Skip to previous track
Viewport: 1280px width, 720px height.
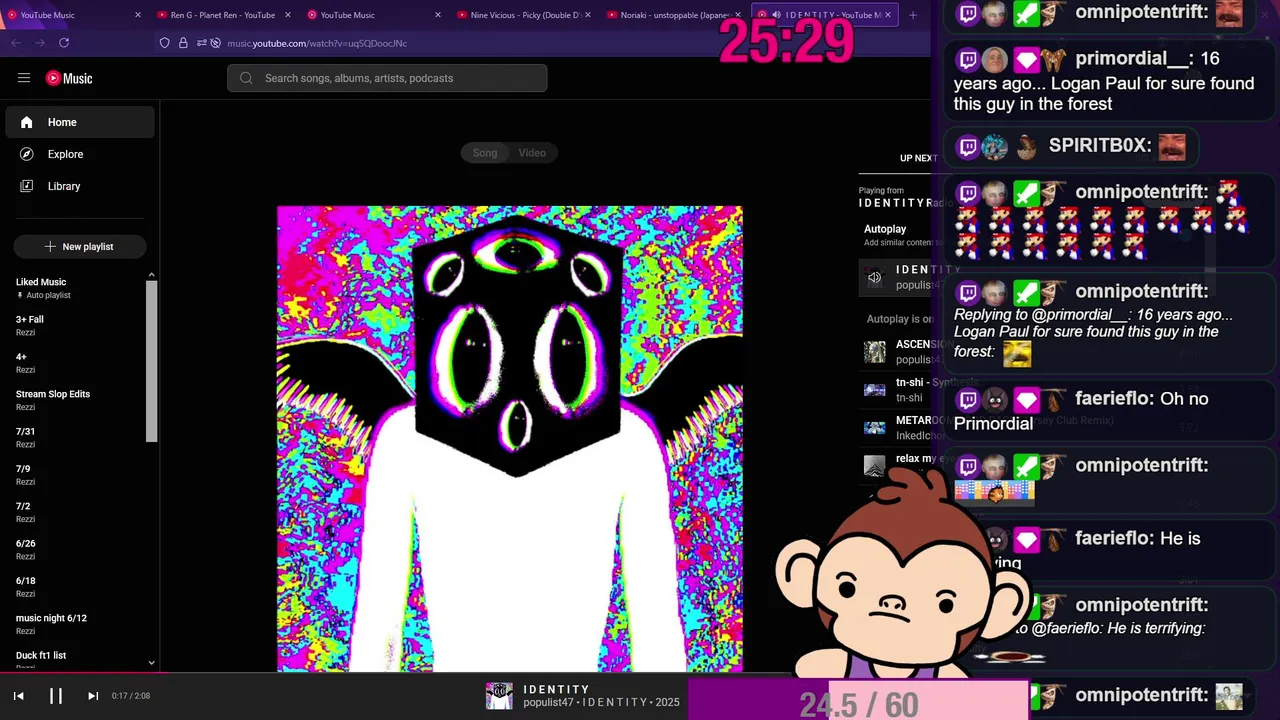point(18,696)
